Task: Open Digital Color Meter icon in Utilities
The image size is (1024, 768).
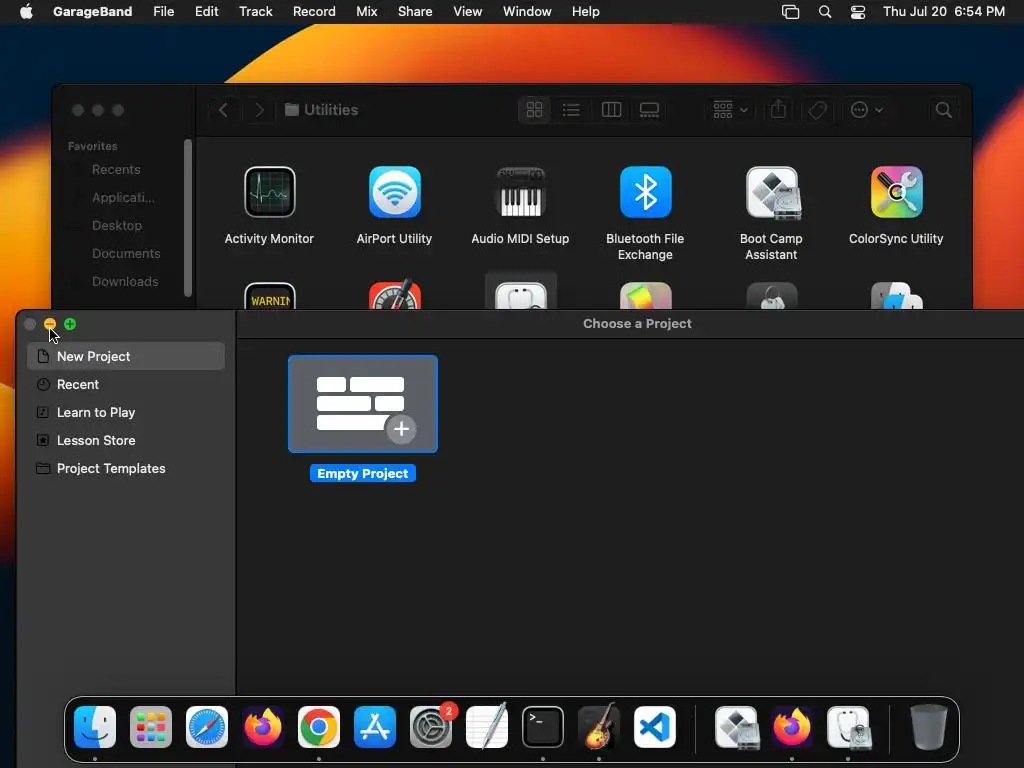Action: [x=394, y=295]
